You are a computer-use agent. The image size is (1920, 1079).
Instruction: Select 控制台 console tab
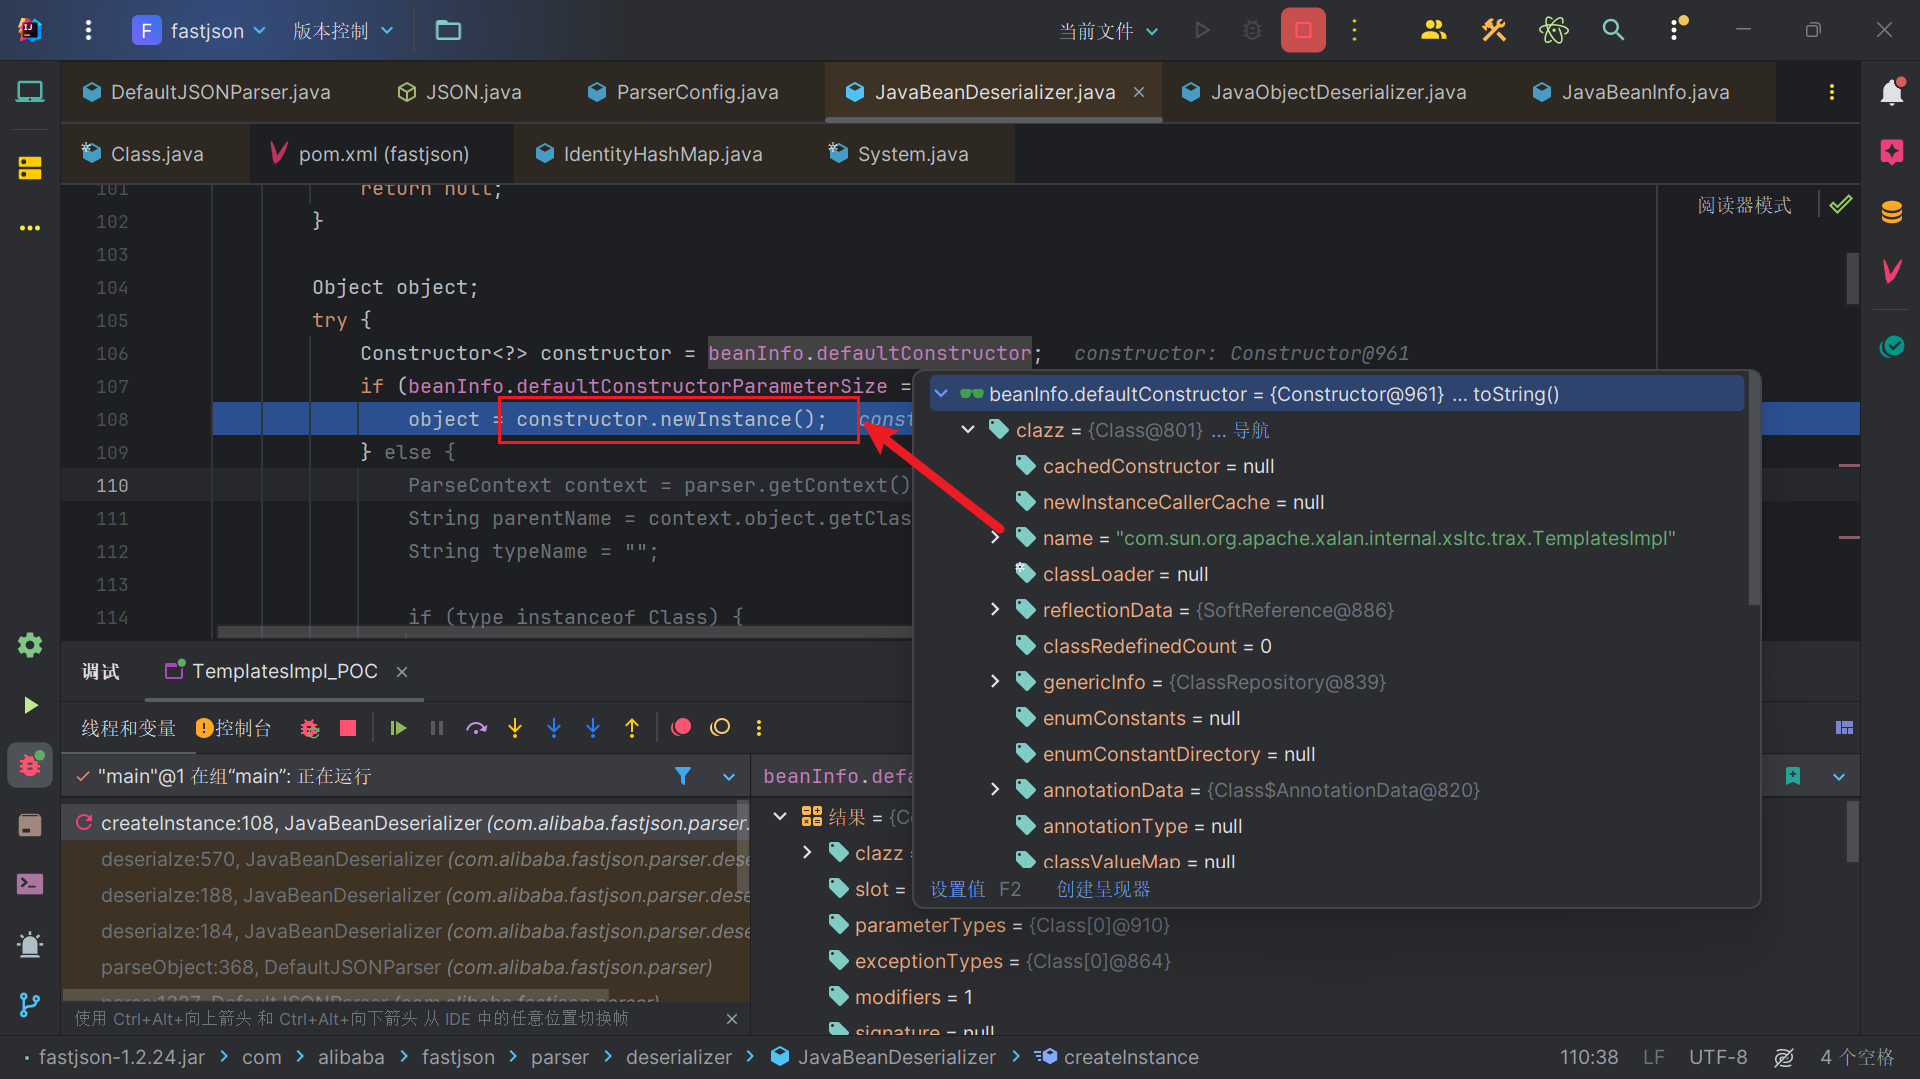(x=233, y=728)
